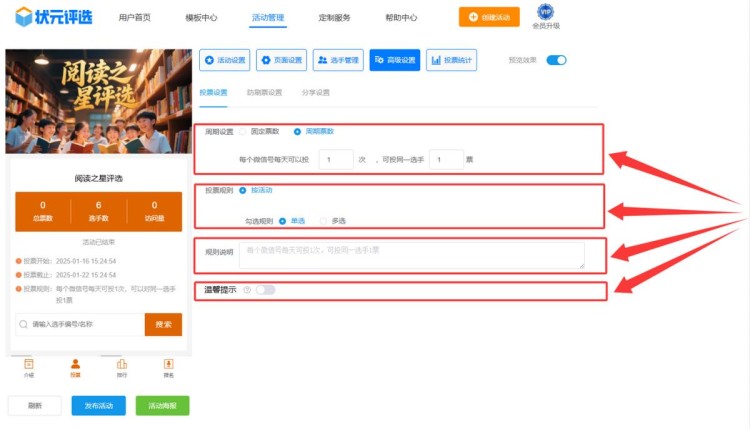This screenshot has height=429, width=750.
Task: Click the 规则说明 text area
Action: point(410,255)
